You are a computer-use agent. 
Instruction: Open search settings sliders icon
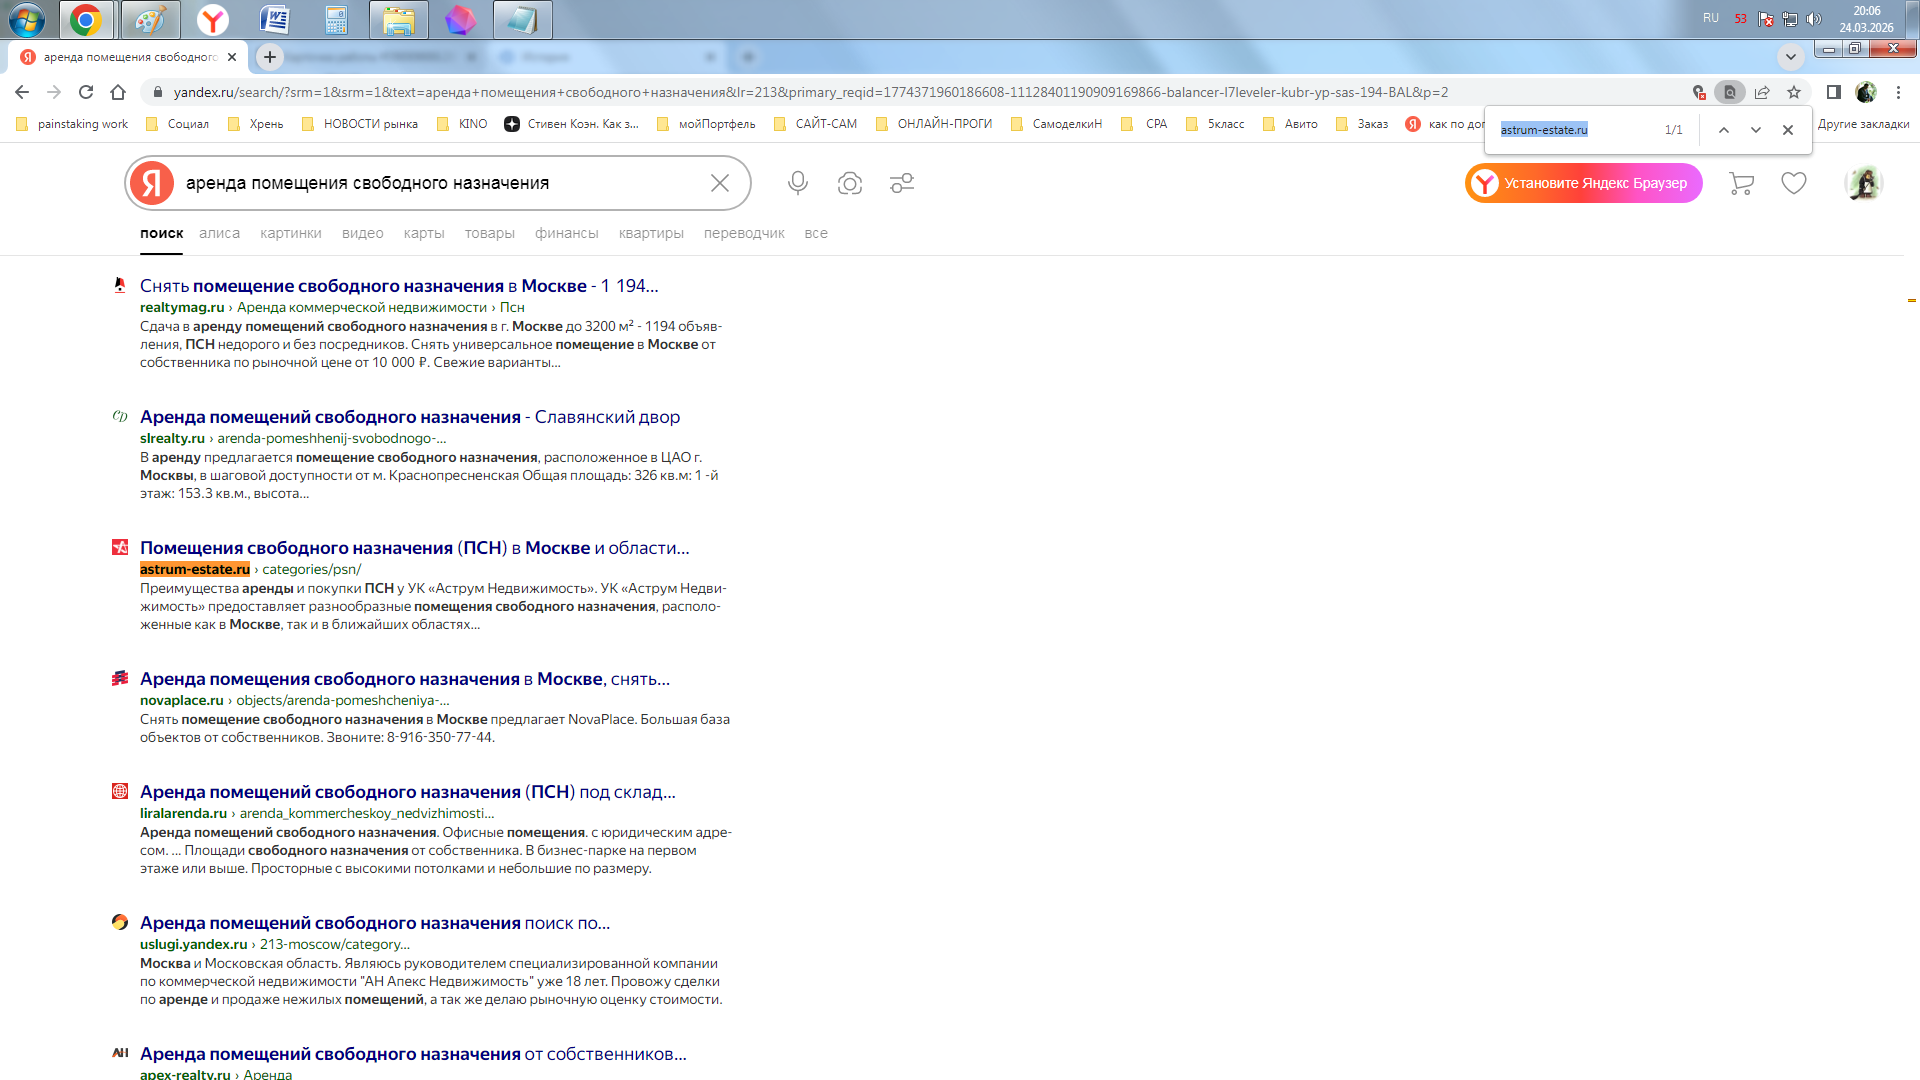point(901,183)
